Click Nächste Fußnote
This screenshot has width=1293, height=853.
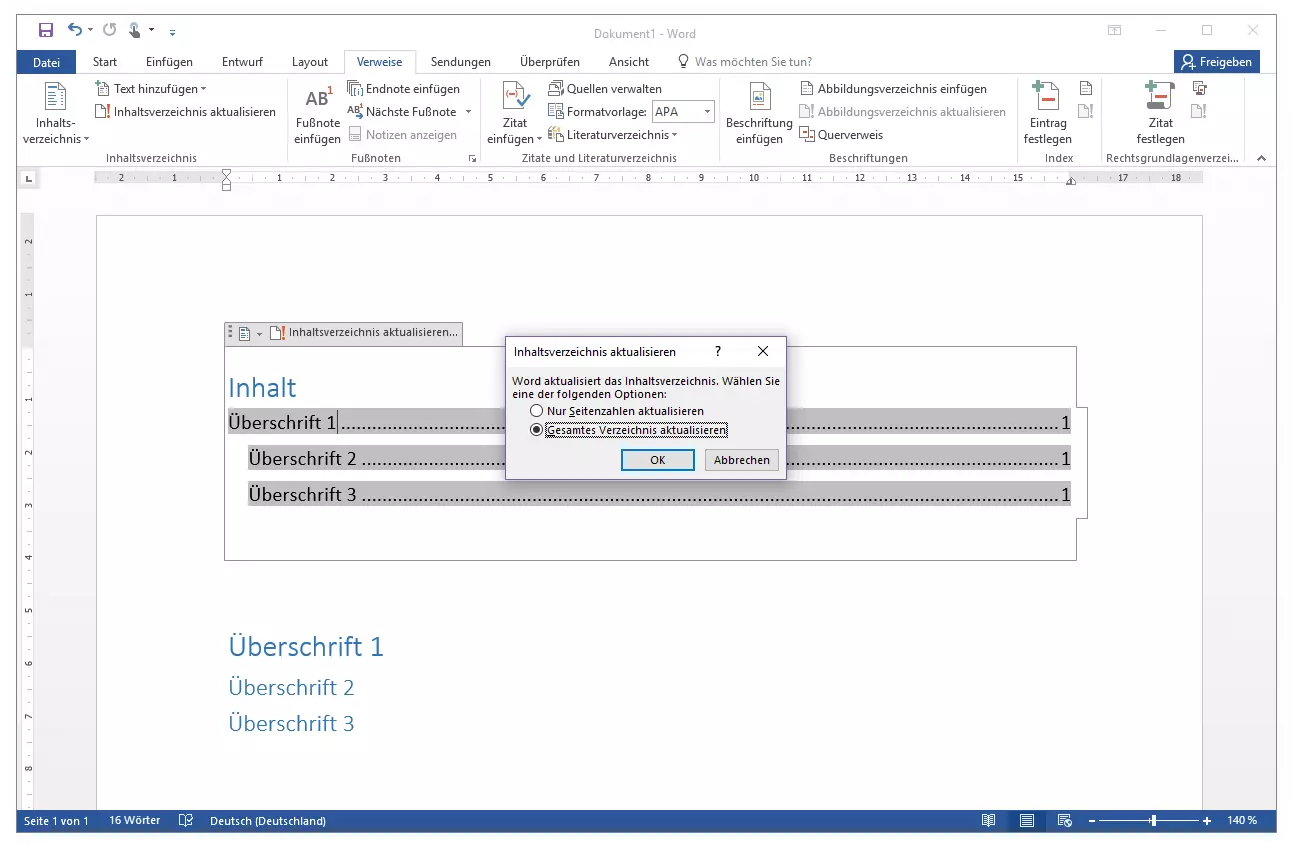click(402, 112)
